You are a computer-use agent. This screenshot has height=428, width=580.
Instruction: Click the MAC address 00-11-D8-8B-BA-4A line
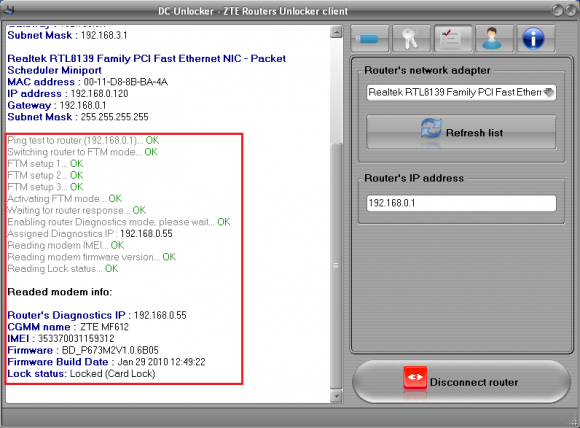coord(87,82)
